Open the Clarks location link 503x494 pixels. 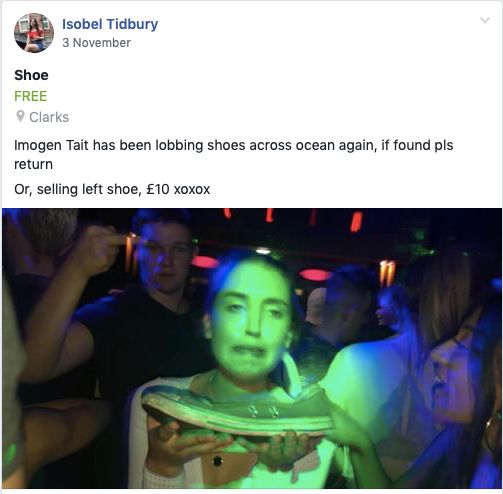click(x=49, y=117)
